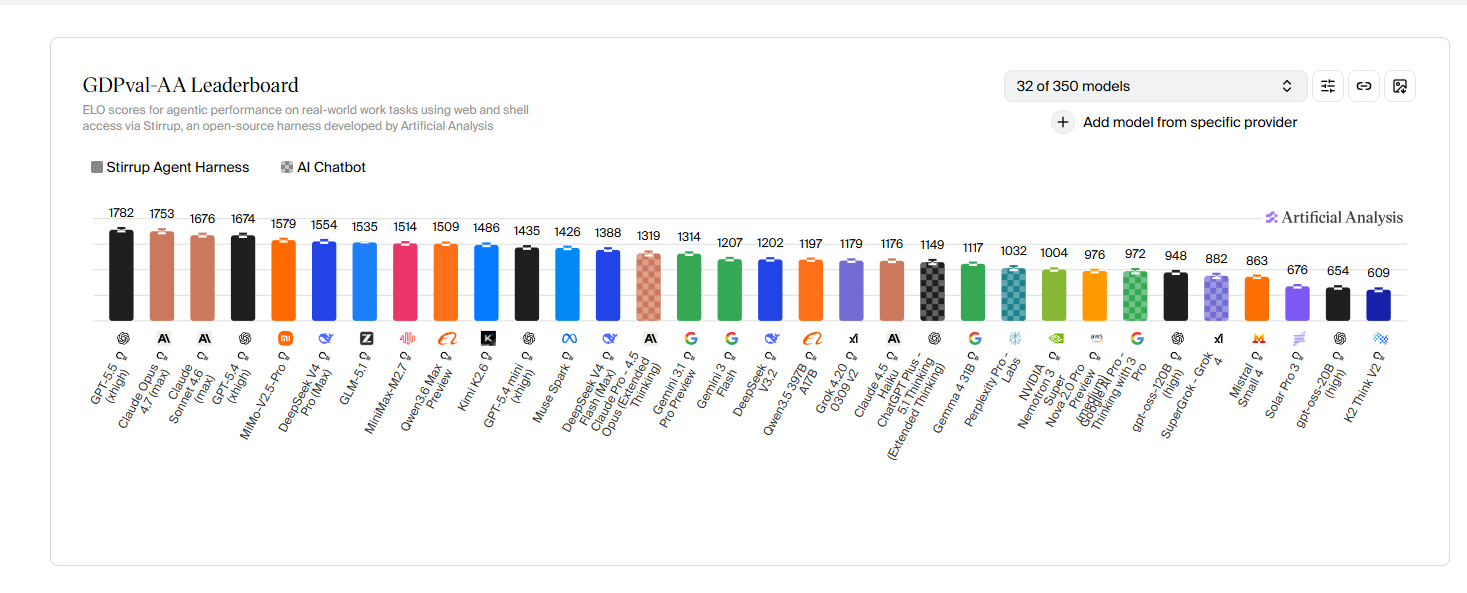Click the Google logo under Gemini 3.1 Pro Preview
This screenshot has height=593, width=1467.
click(x=691, y=338)
